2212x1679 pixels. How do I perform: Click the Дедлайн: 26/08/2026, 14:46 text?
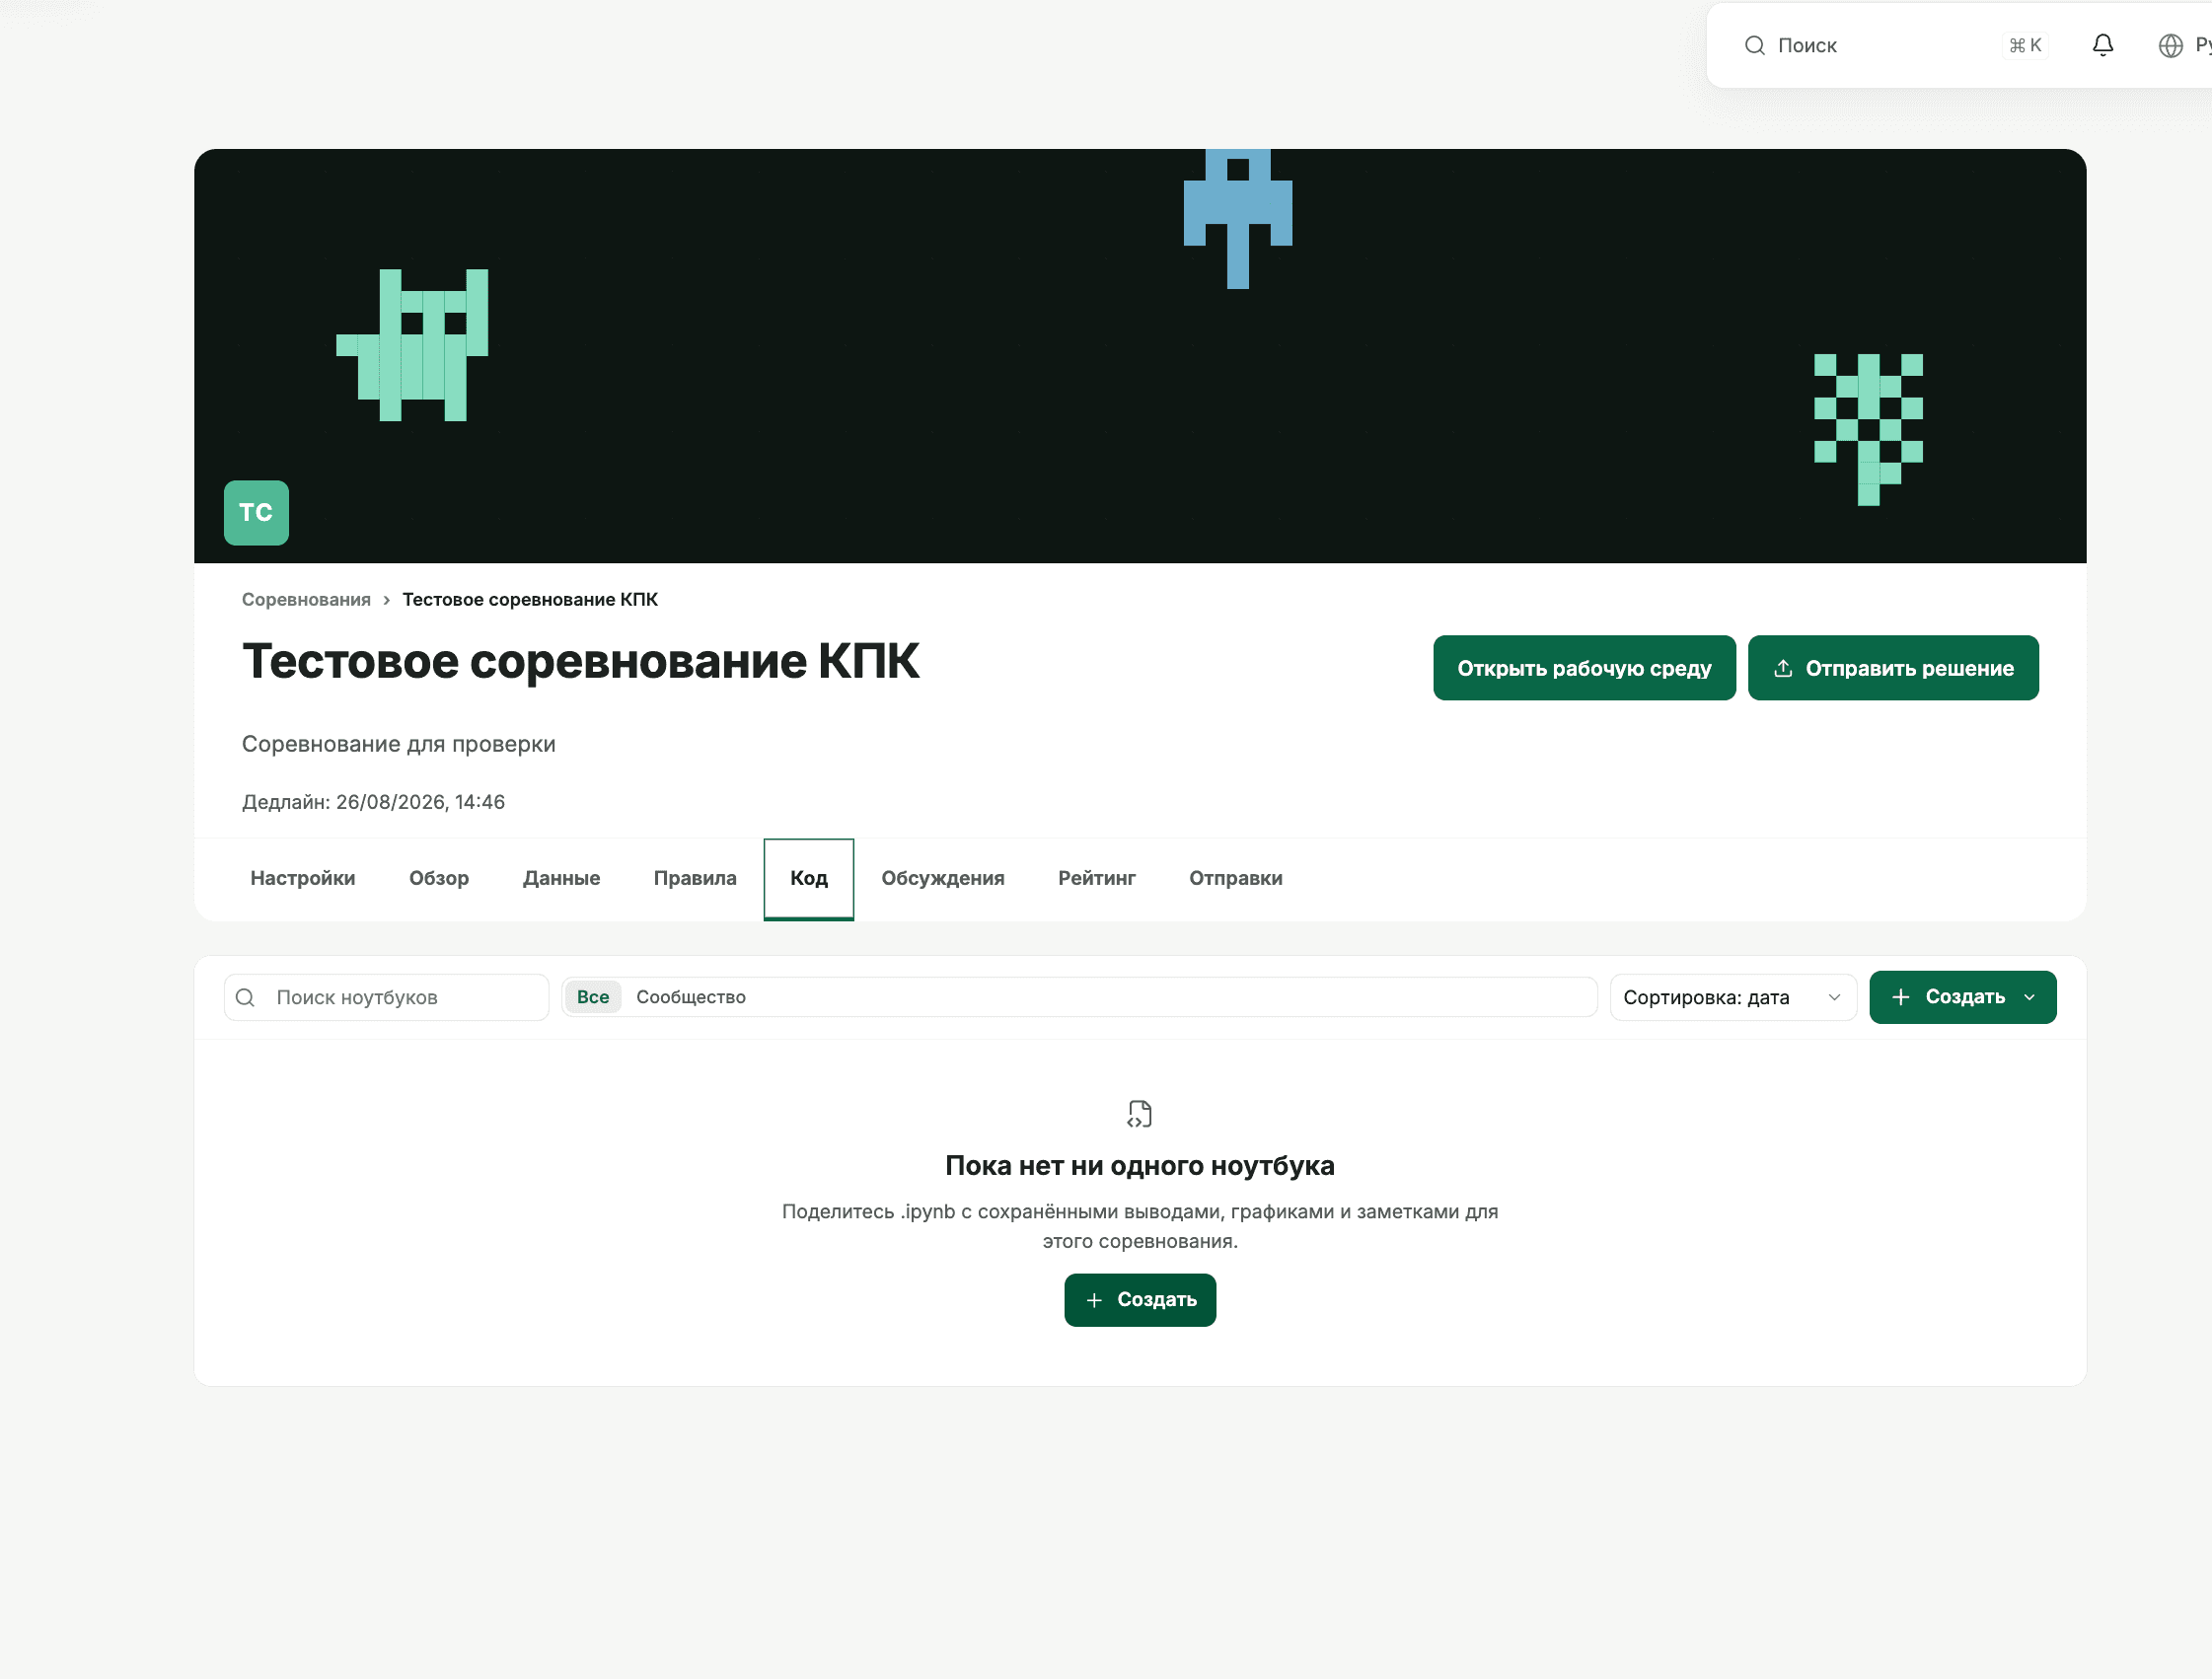pos(373,802)
